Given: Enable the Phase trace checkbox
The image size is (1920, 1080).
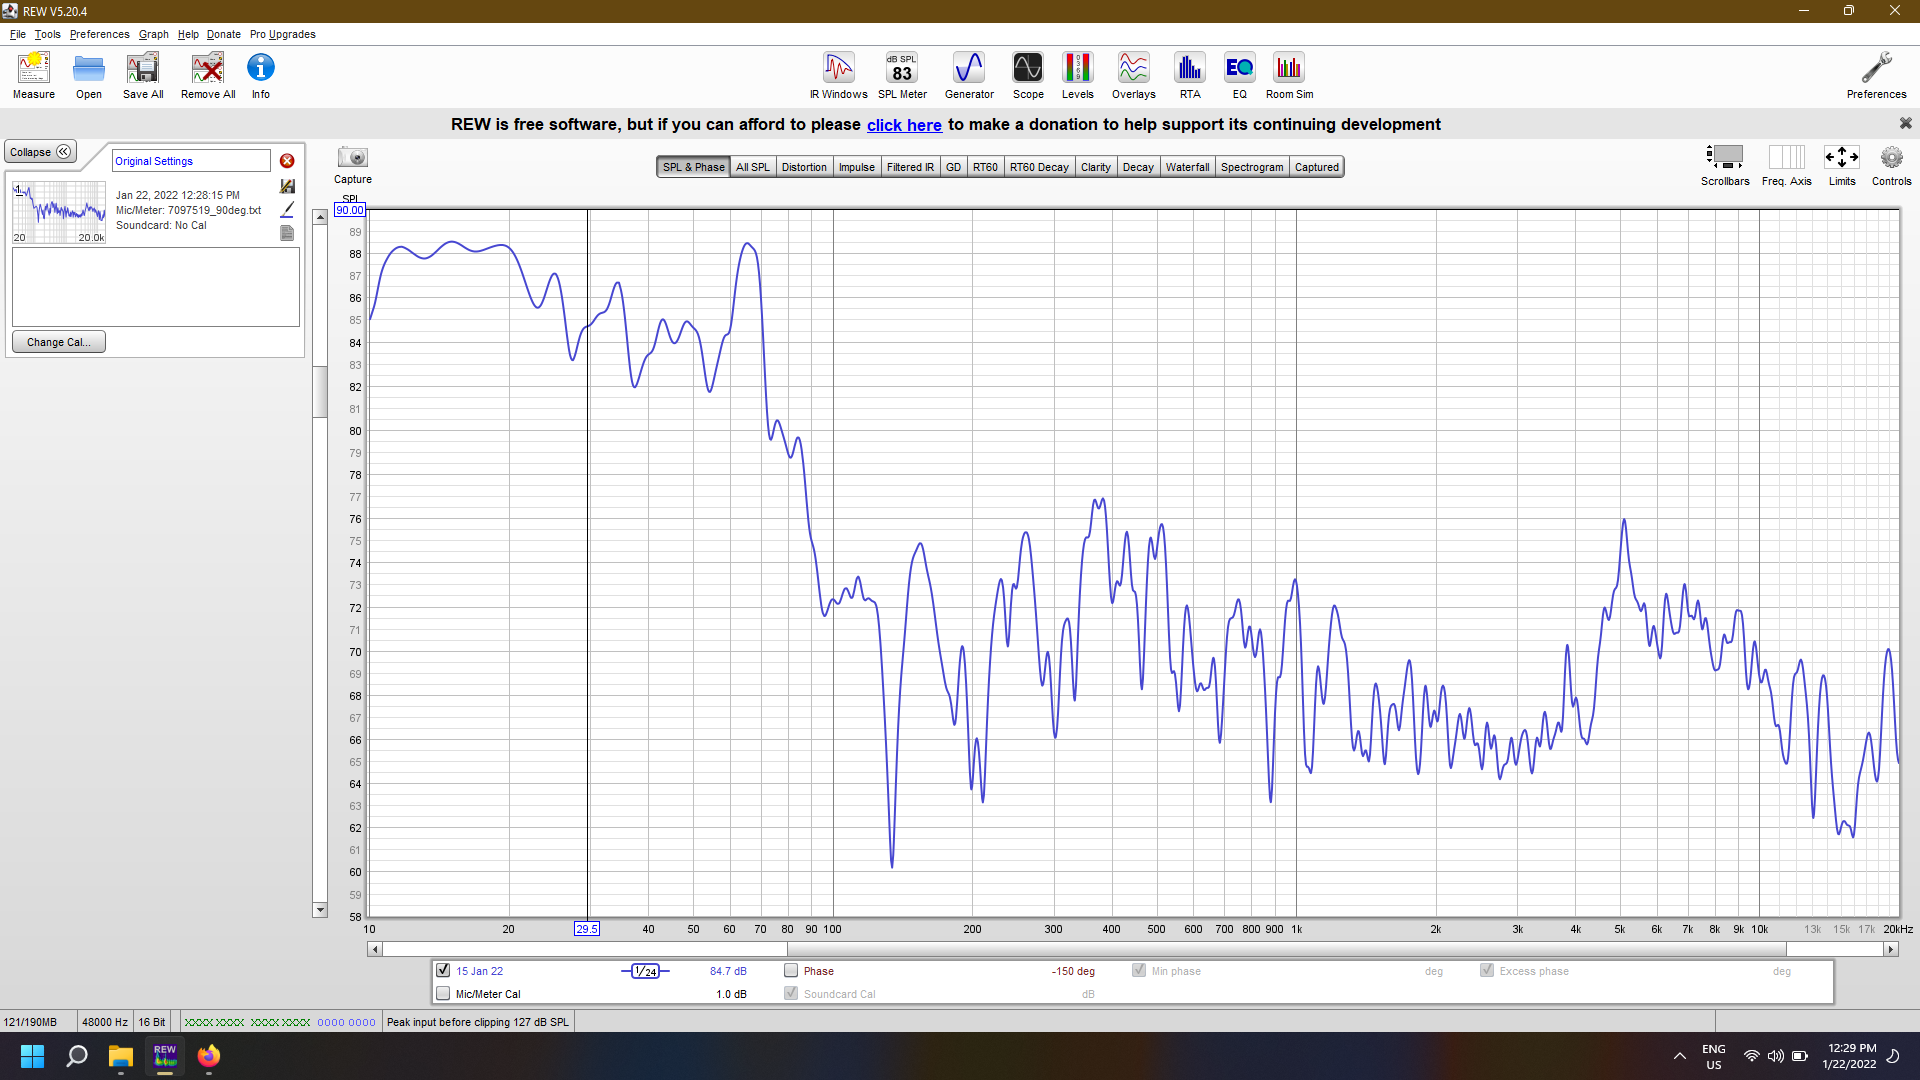Looking at the screenshot, I should coord(791,971).
